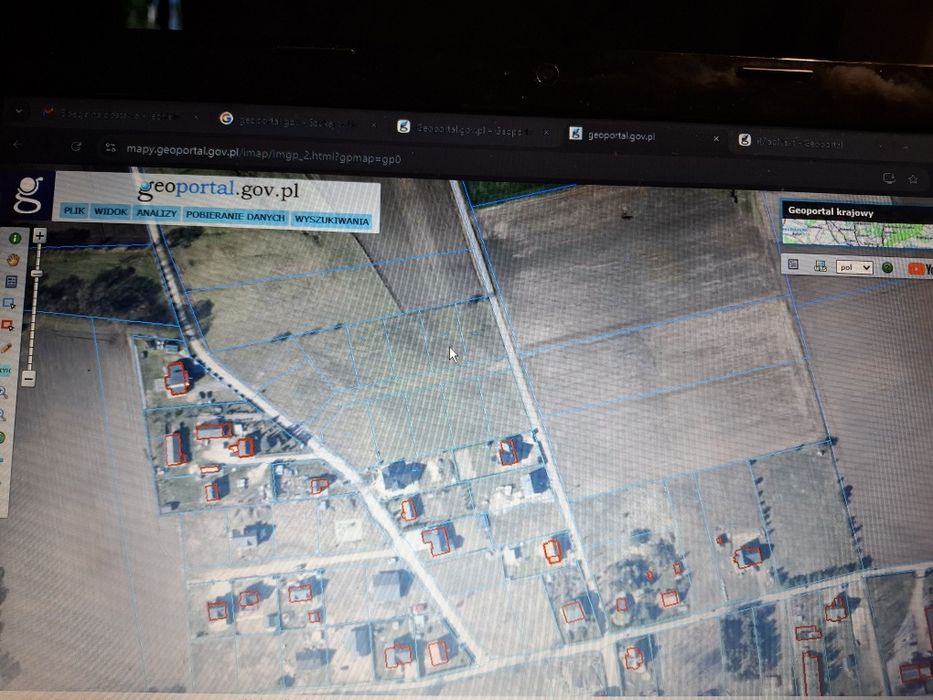Click the zoom slider handle
Viewport: 933px width, 700px height.
pos(37,273)
